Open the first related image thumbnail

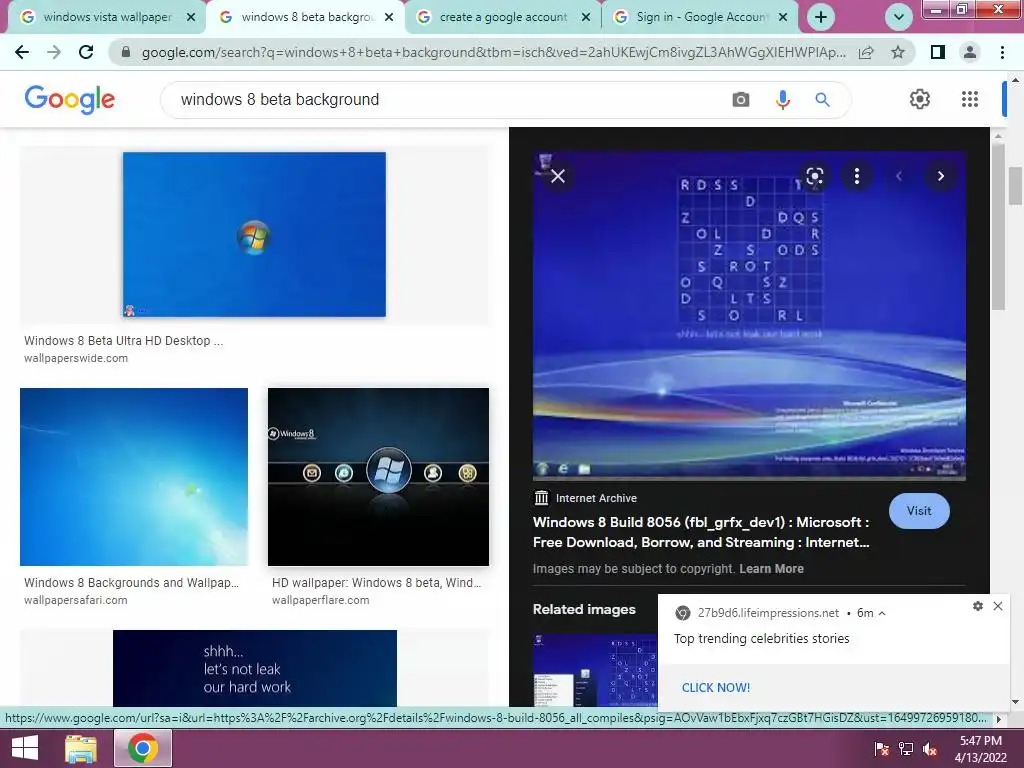point(595,669)
